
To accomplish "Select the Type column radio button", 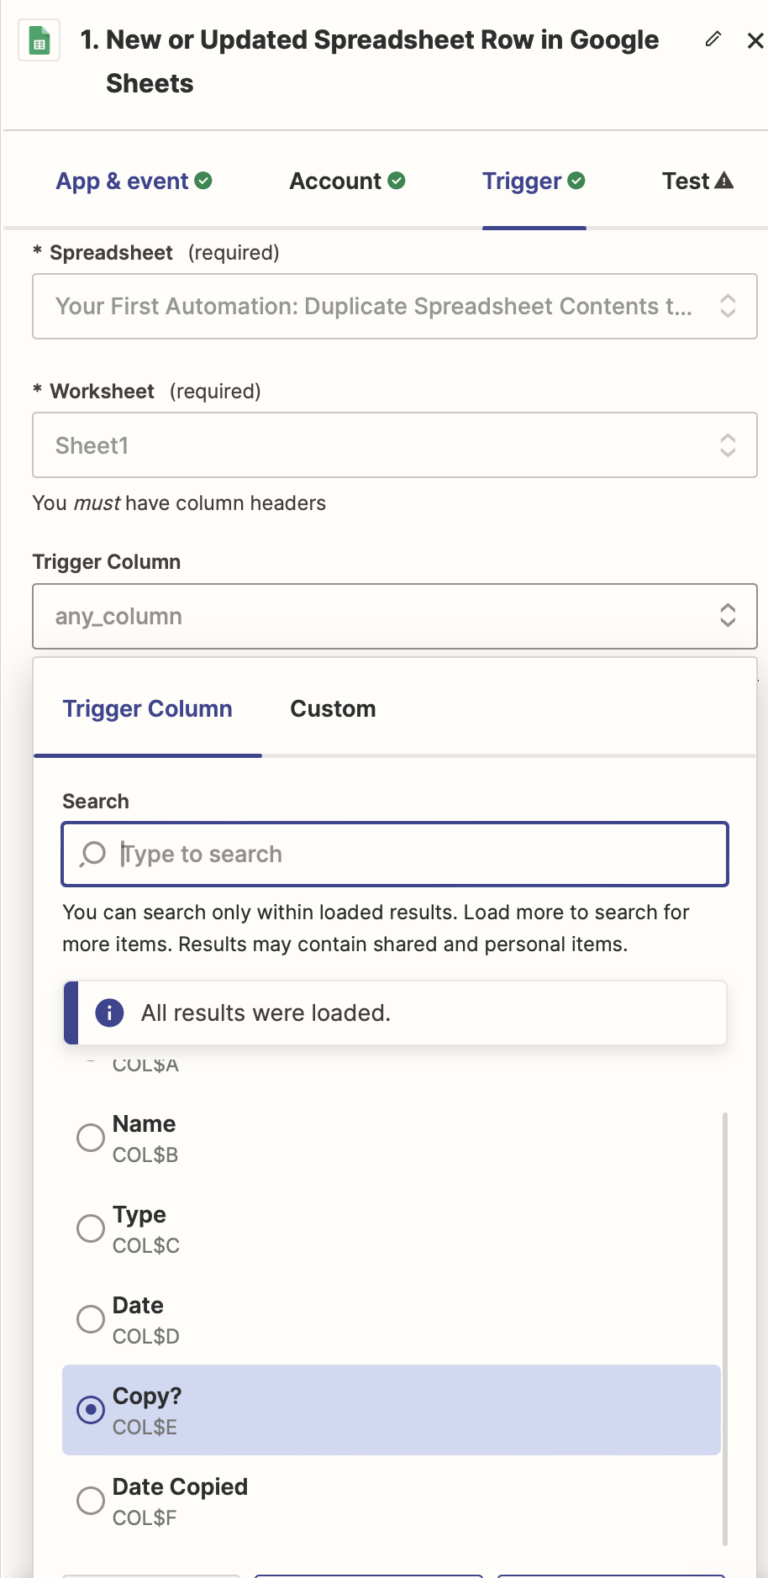I will pyautogui.click(x=91, y=1228).
